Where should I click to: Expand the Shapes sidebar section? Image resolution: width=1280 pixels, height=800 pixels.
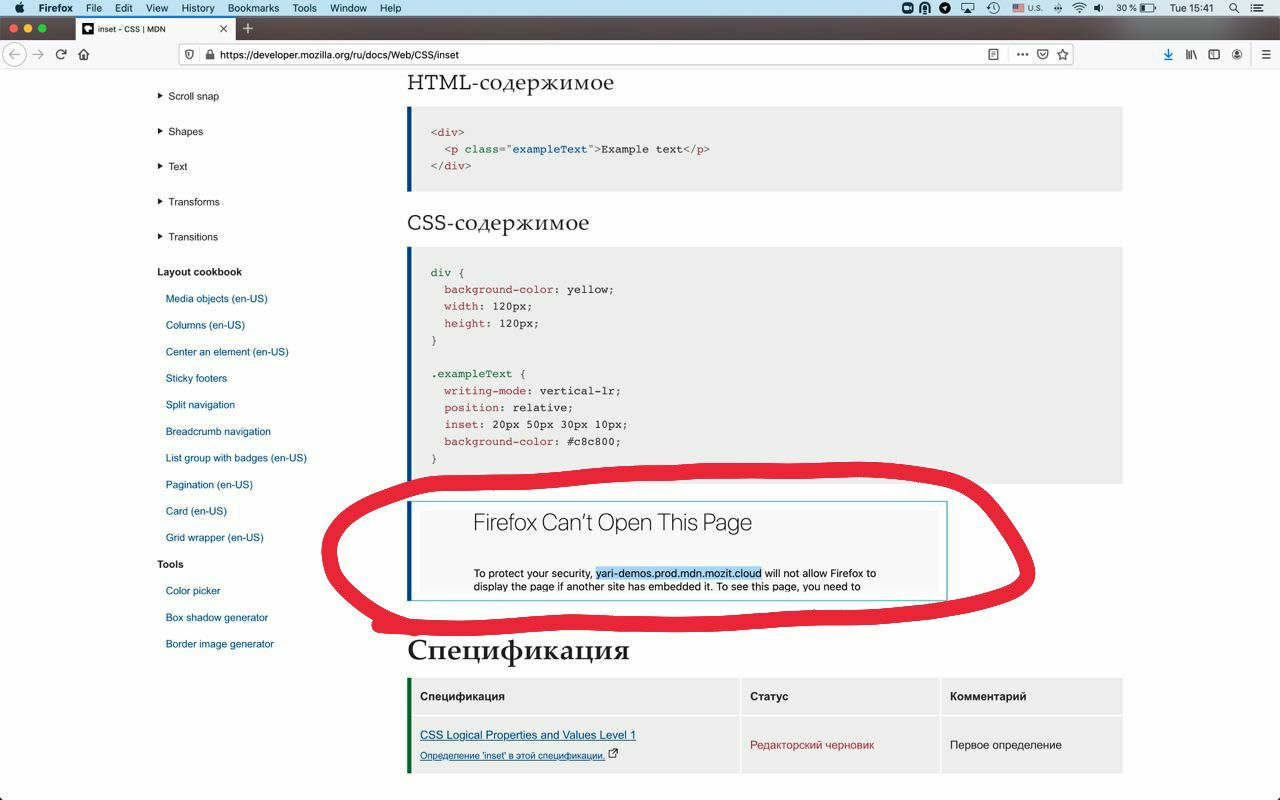point(180,131)
